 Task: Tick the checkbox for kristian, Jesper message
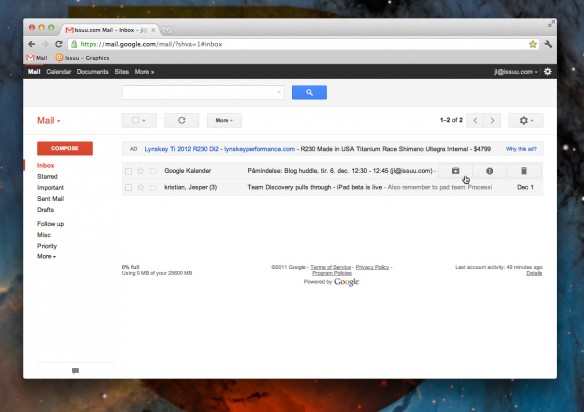pos(128,187)
